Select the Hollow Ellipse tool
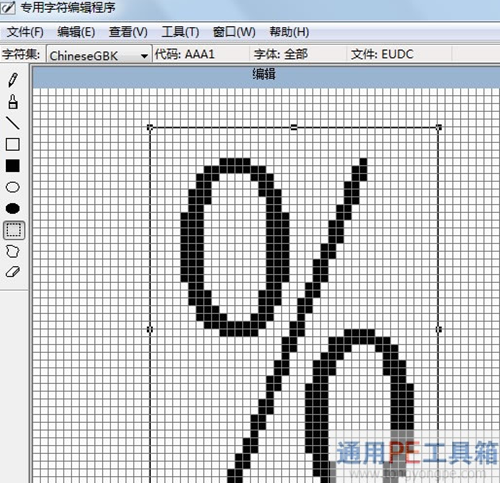This screenshot has height=483, width=500. (13, 187)
